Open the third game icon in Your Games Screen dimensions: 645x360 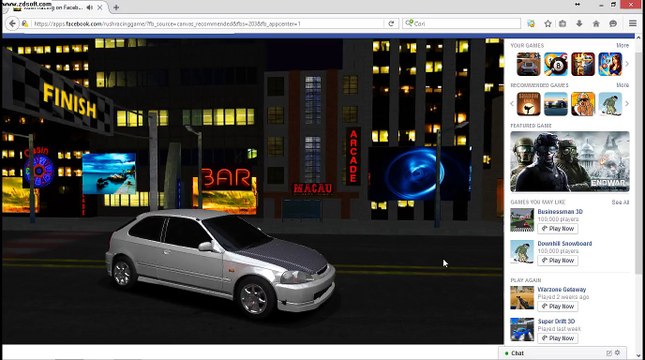click(583, 64)
